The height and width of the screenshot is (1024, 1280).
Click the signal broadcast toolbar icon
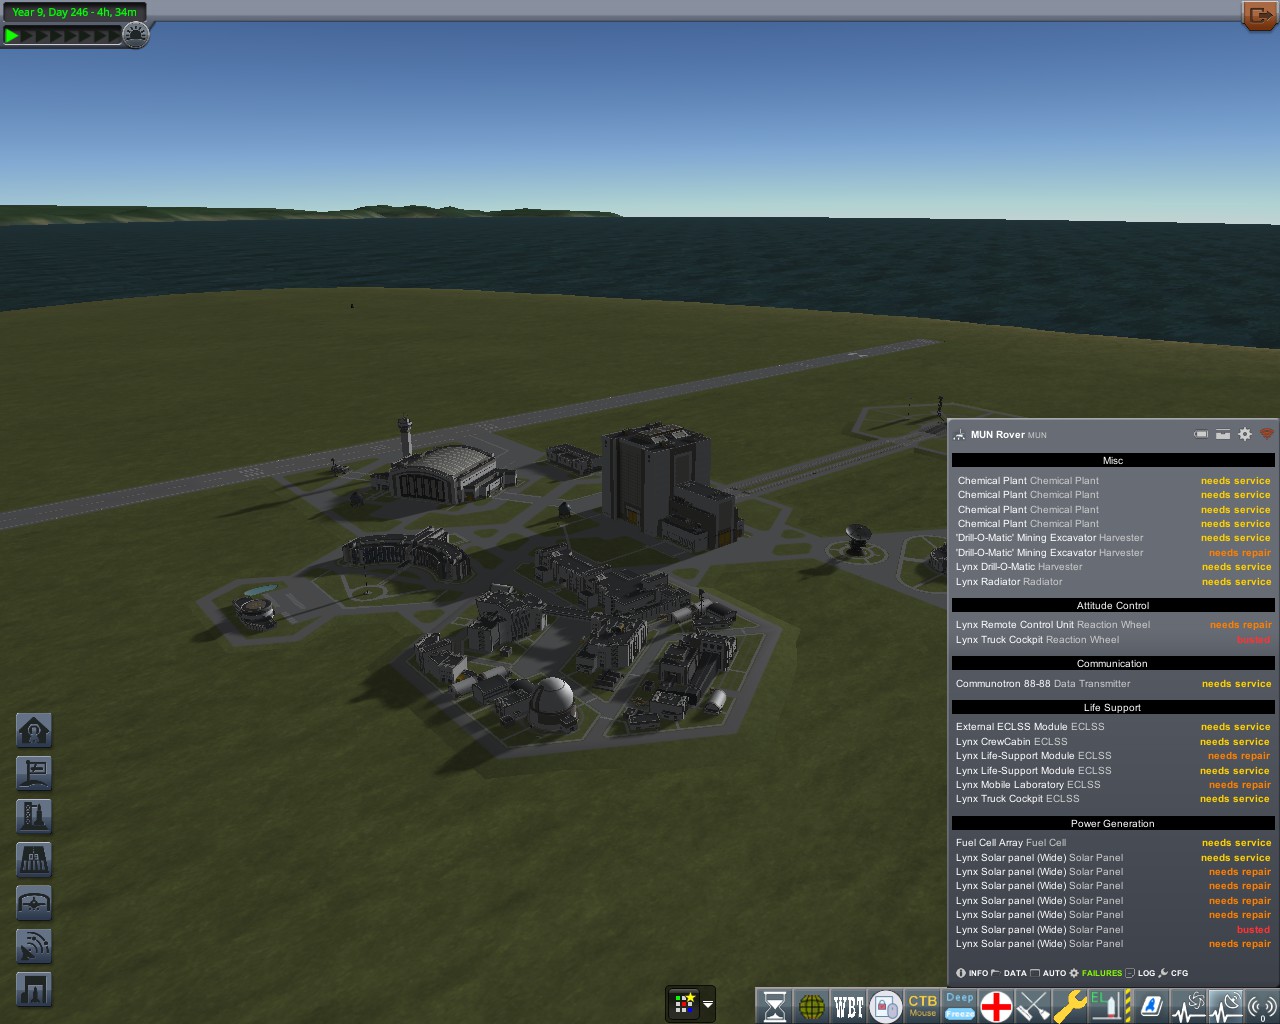(x=1262, y=1006)
